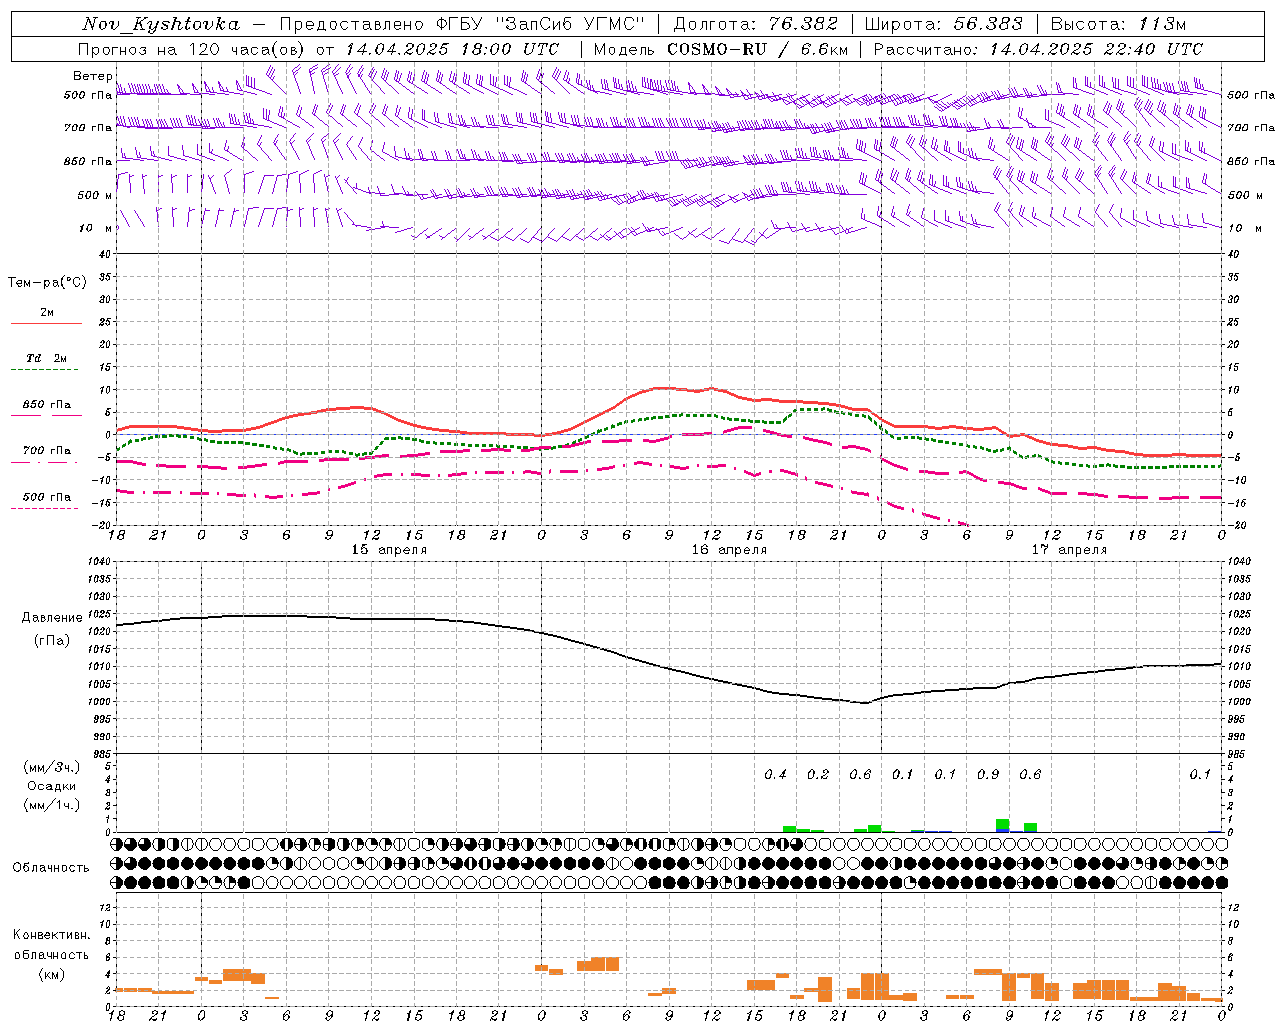The height and width of the screenshot is (1024, 1280).
Task: Select the longitude value 76.382
Action: point(804,24)
